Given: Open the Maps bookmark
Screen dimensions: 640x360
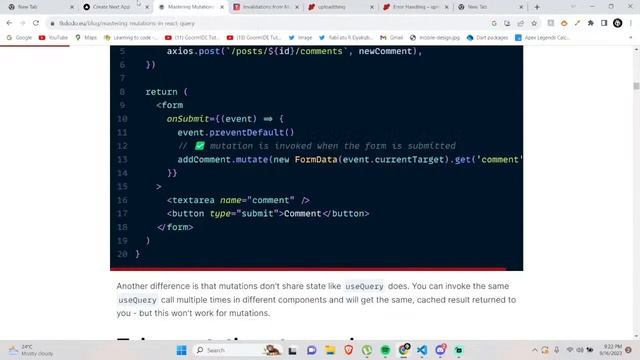Looking at the screenshot, I should pyautogui.click(x=86, y=38).
